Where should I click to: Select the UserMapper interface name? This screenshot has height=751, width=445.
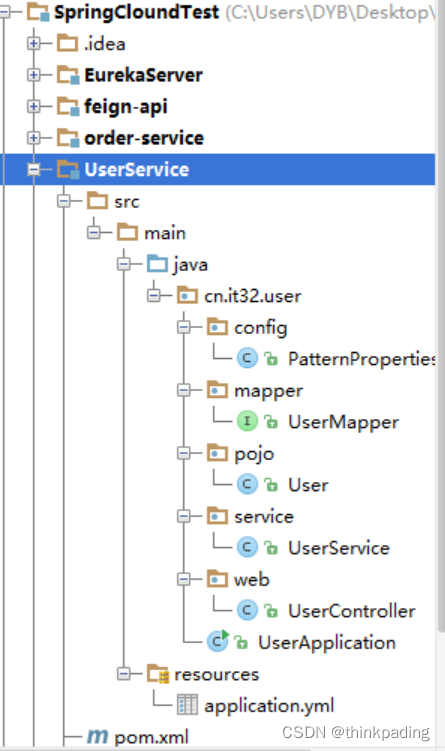click(343, 422)
